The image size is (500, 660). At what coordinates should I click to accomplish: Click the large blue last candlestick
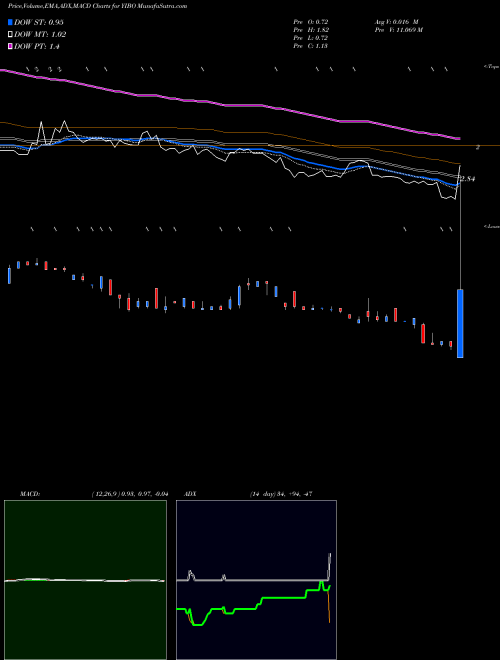pos(460,323)
